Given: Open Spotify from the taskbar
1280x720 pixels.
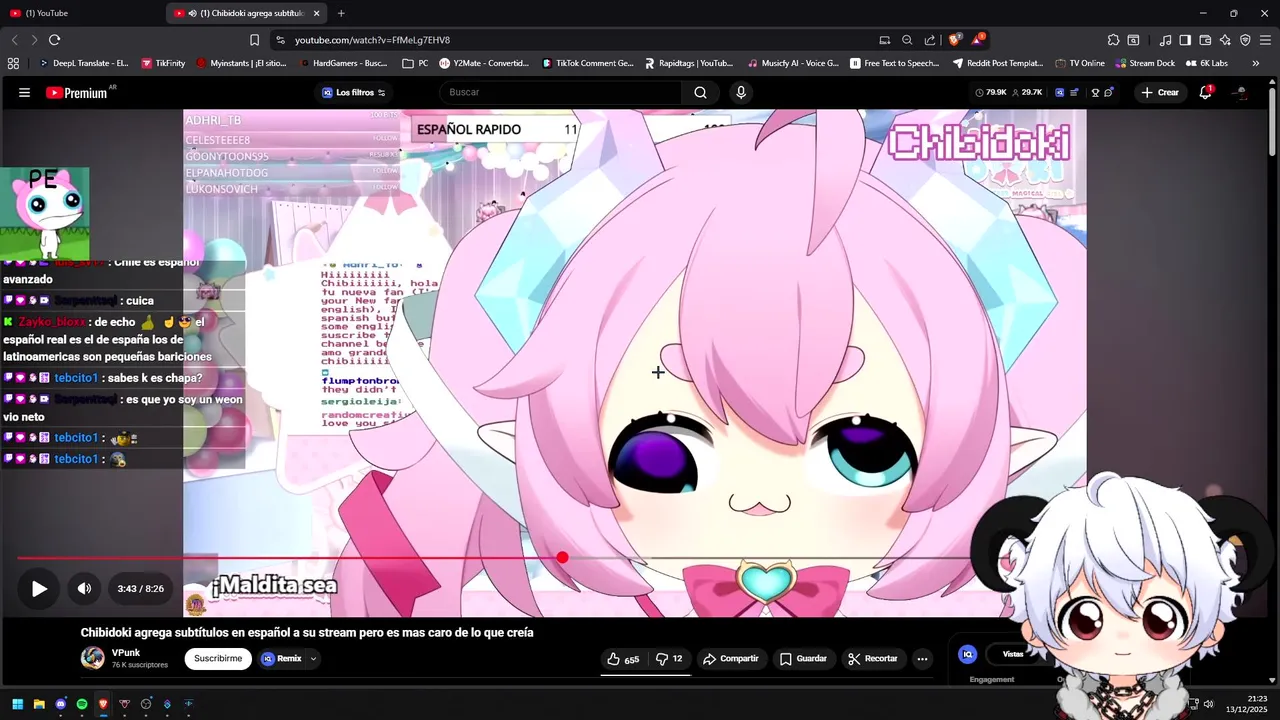Looking at the screenshot, I should (x=82, y=704).
